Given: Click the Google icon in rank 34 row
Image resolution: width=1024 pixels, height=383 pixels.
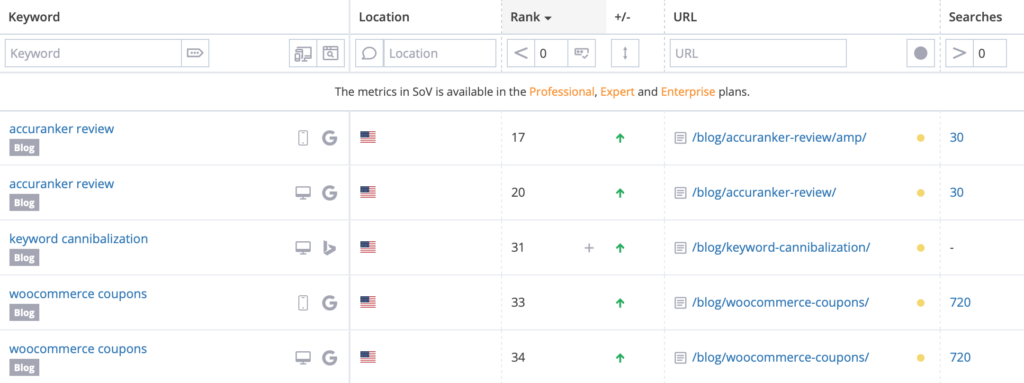Looking at the screenshot, I should (x=330, y=358).
